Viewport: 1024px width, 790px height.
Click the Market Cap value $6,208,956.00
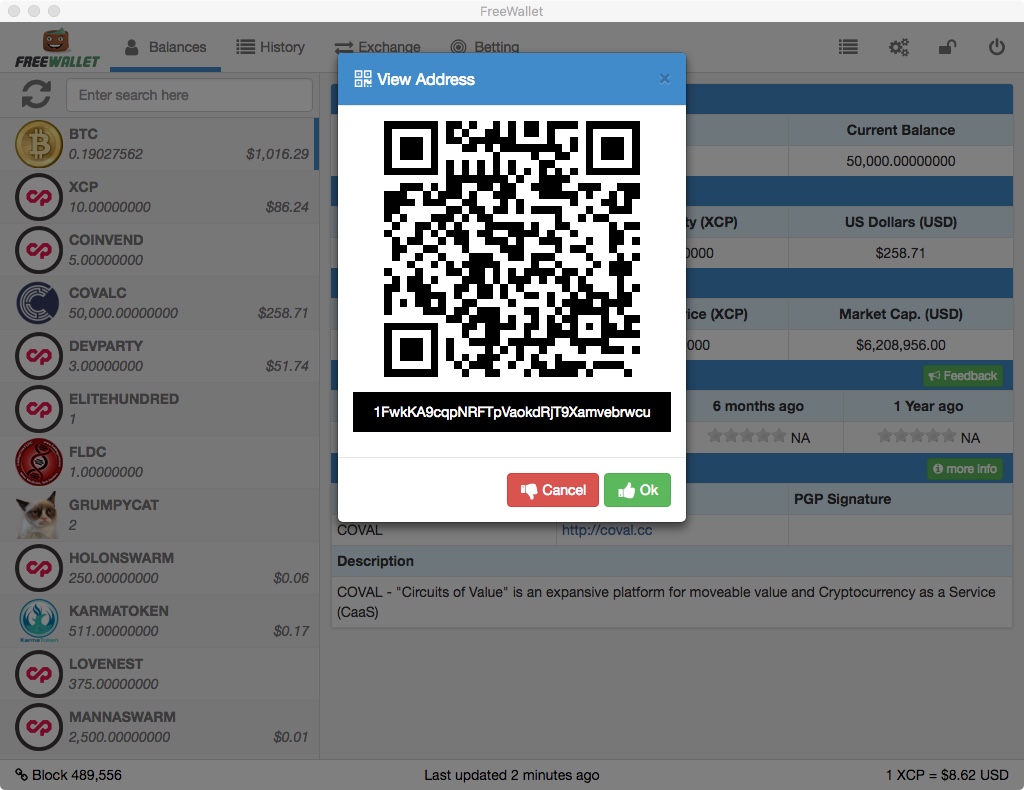point(901,345)
